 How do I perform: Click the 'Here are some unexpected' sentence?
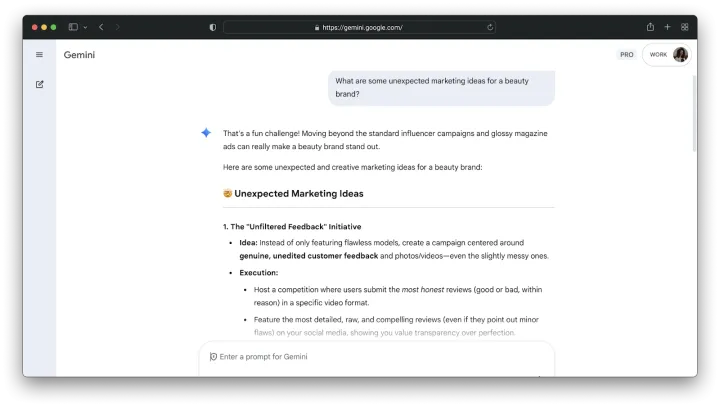(x=353, y=168)
